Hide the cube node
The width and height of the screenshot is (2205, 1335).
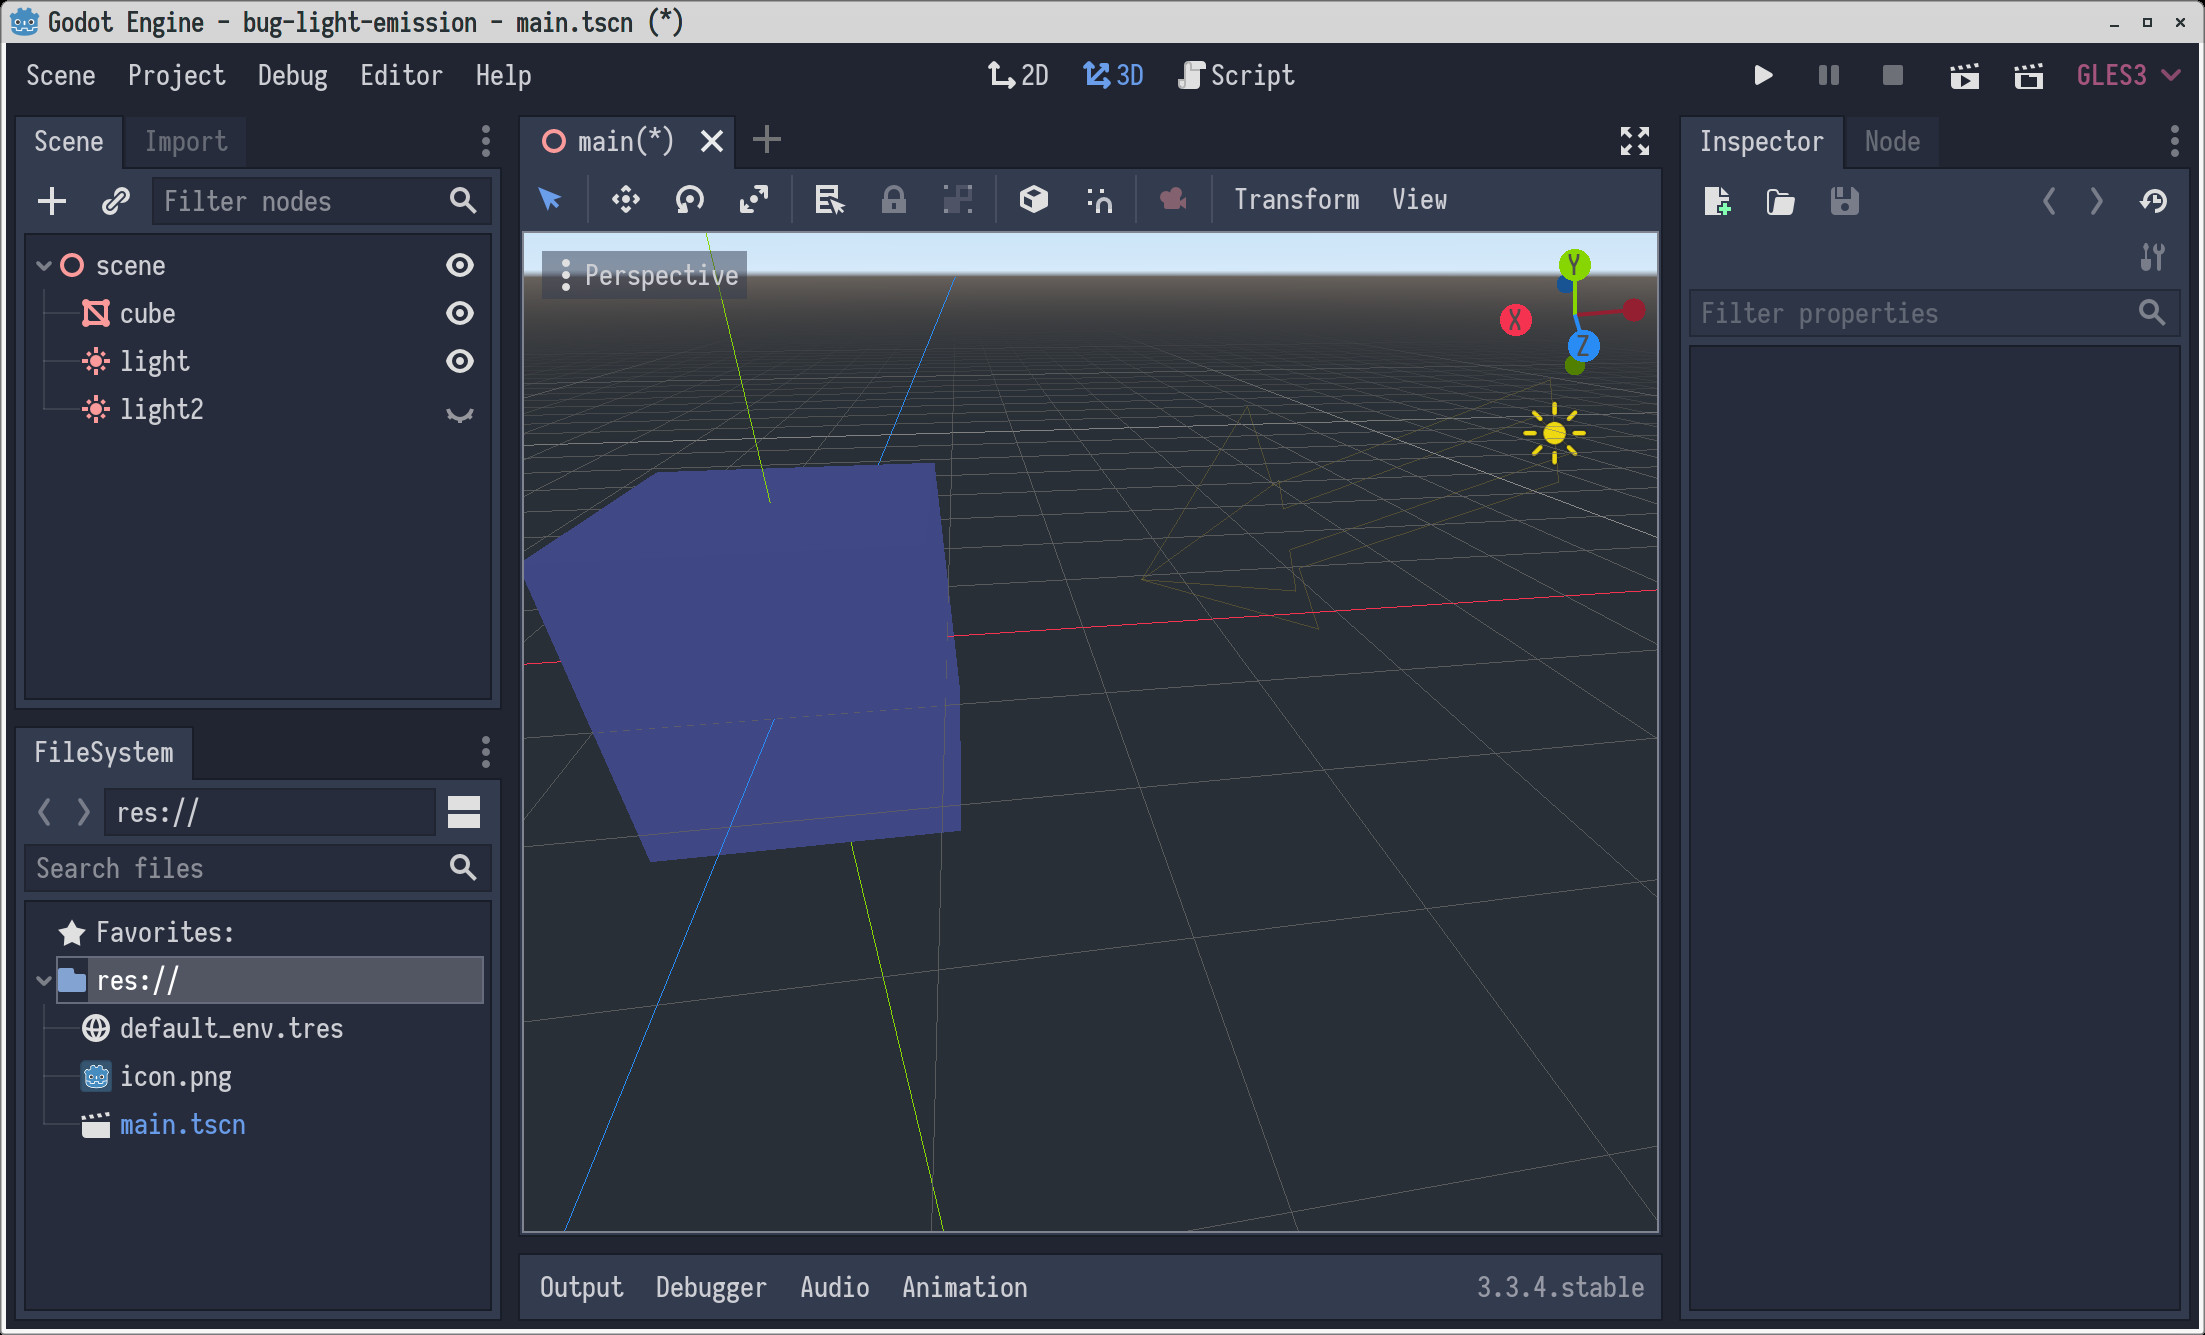pyautogui.click(x=459, y=313)
